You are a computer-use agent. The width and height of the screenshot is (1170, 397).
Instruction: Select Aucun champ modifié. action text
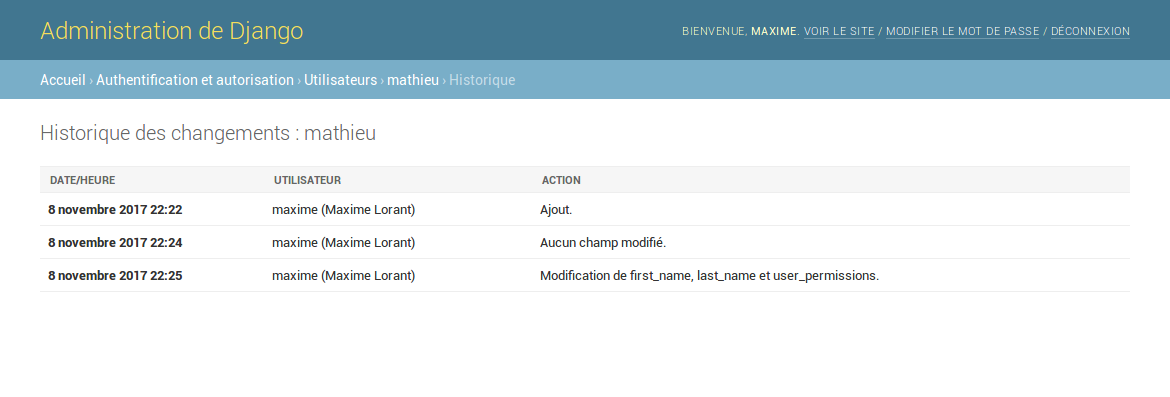click(603, 243)
